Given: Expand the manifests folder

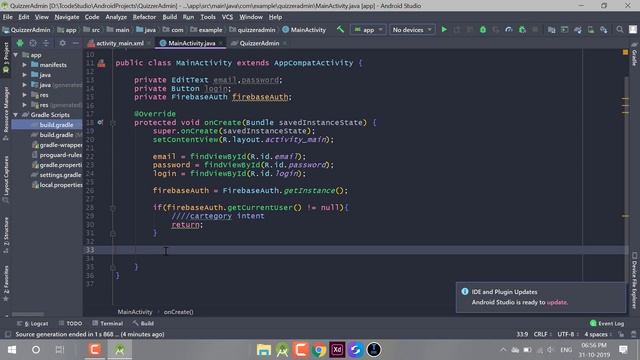Looking at the screenshot, I should (x=24, y=64).
